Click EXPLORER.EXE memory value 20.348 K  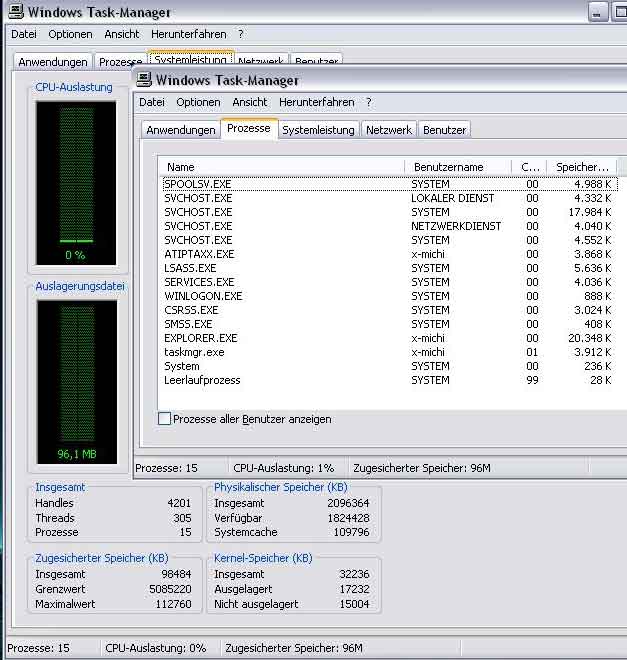point(590,338)
